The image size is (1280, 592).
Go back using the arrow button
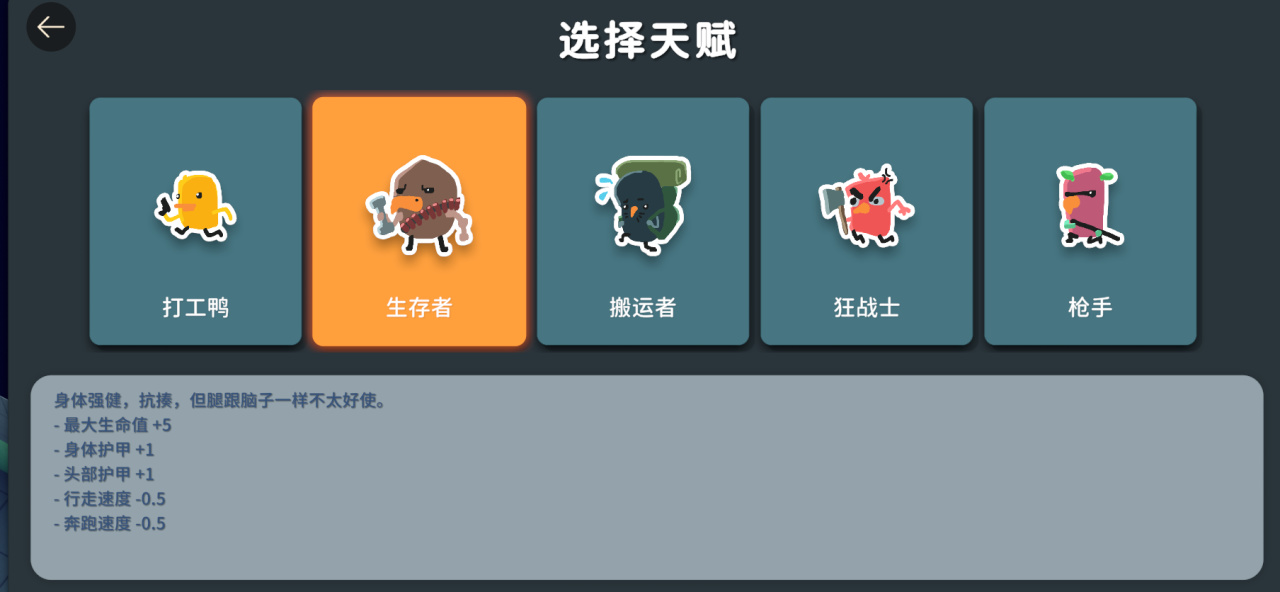[x=50, y=27]
